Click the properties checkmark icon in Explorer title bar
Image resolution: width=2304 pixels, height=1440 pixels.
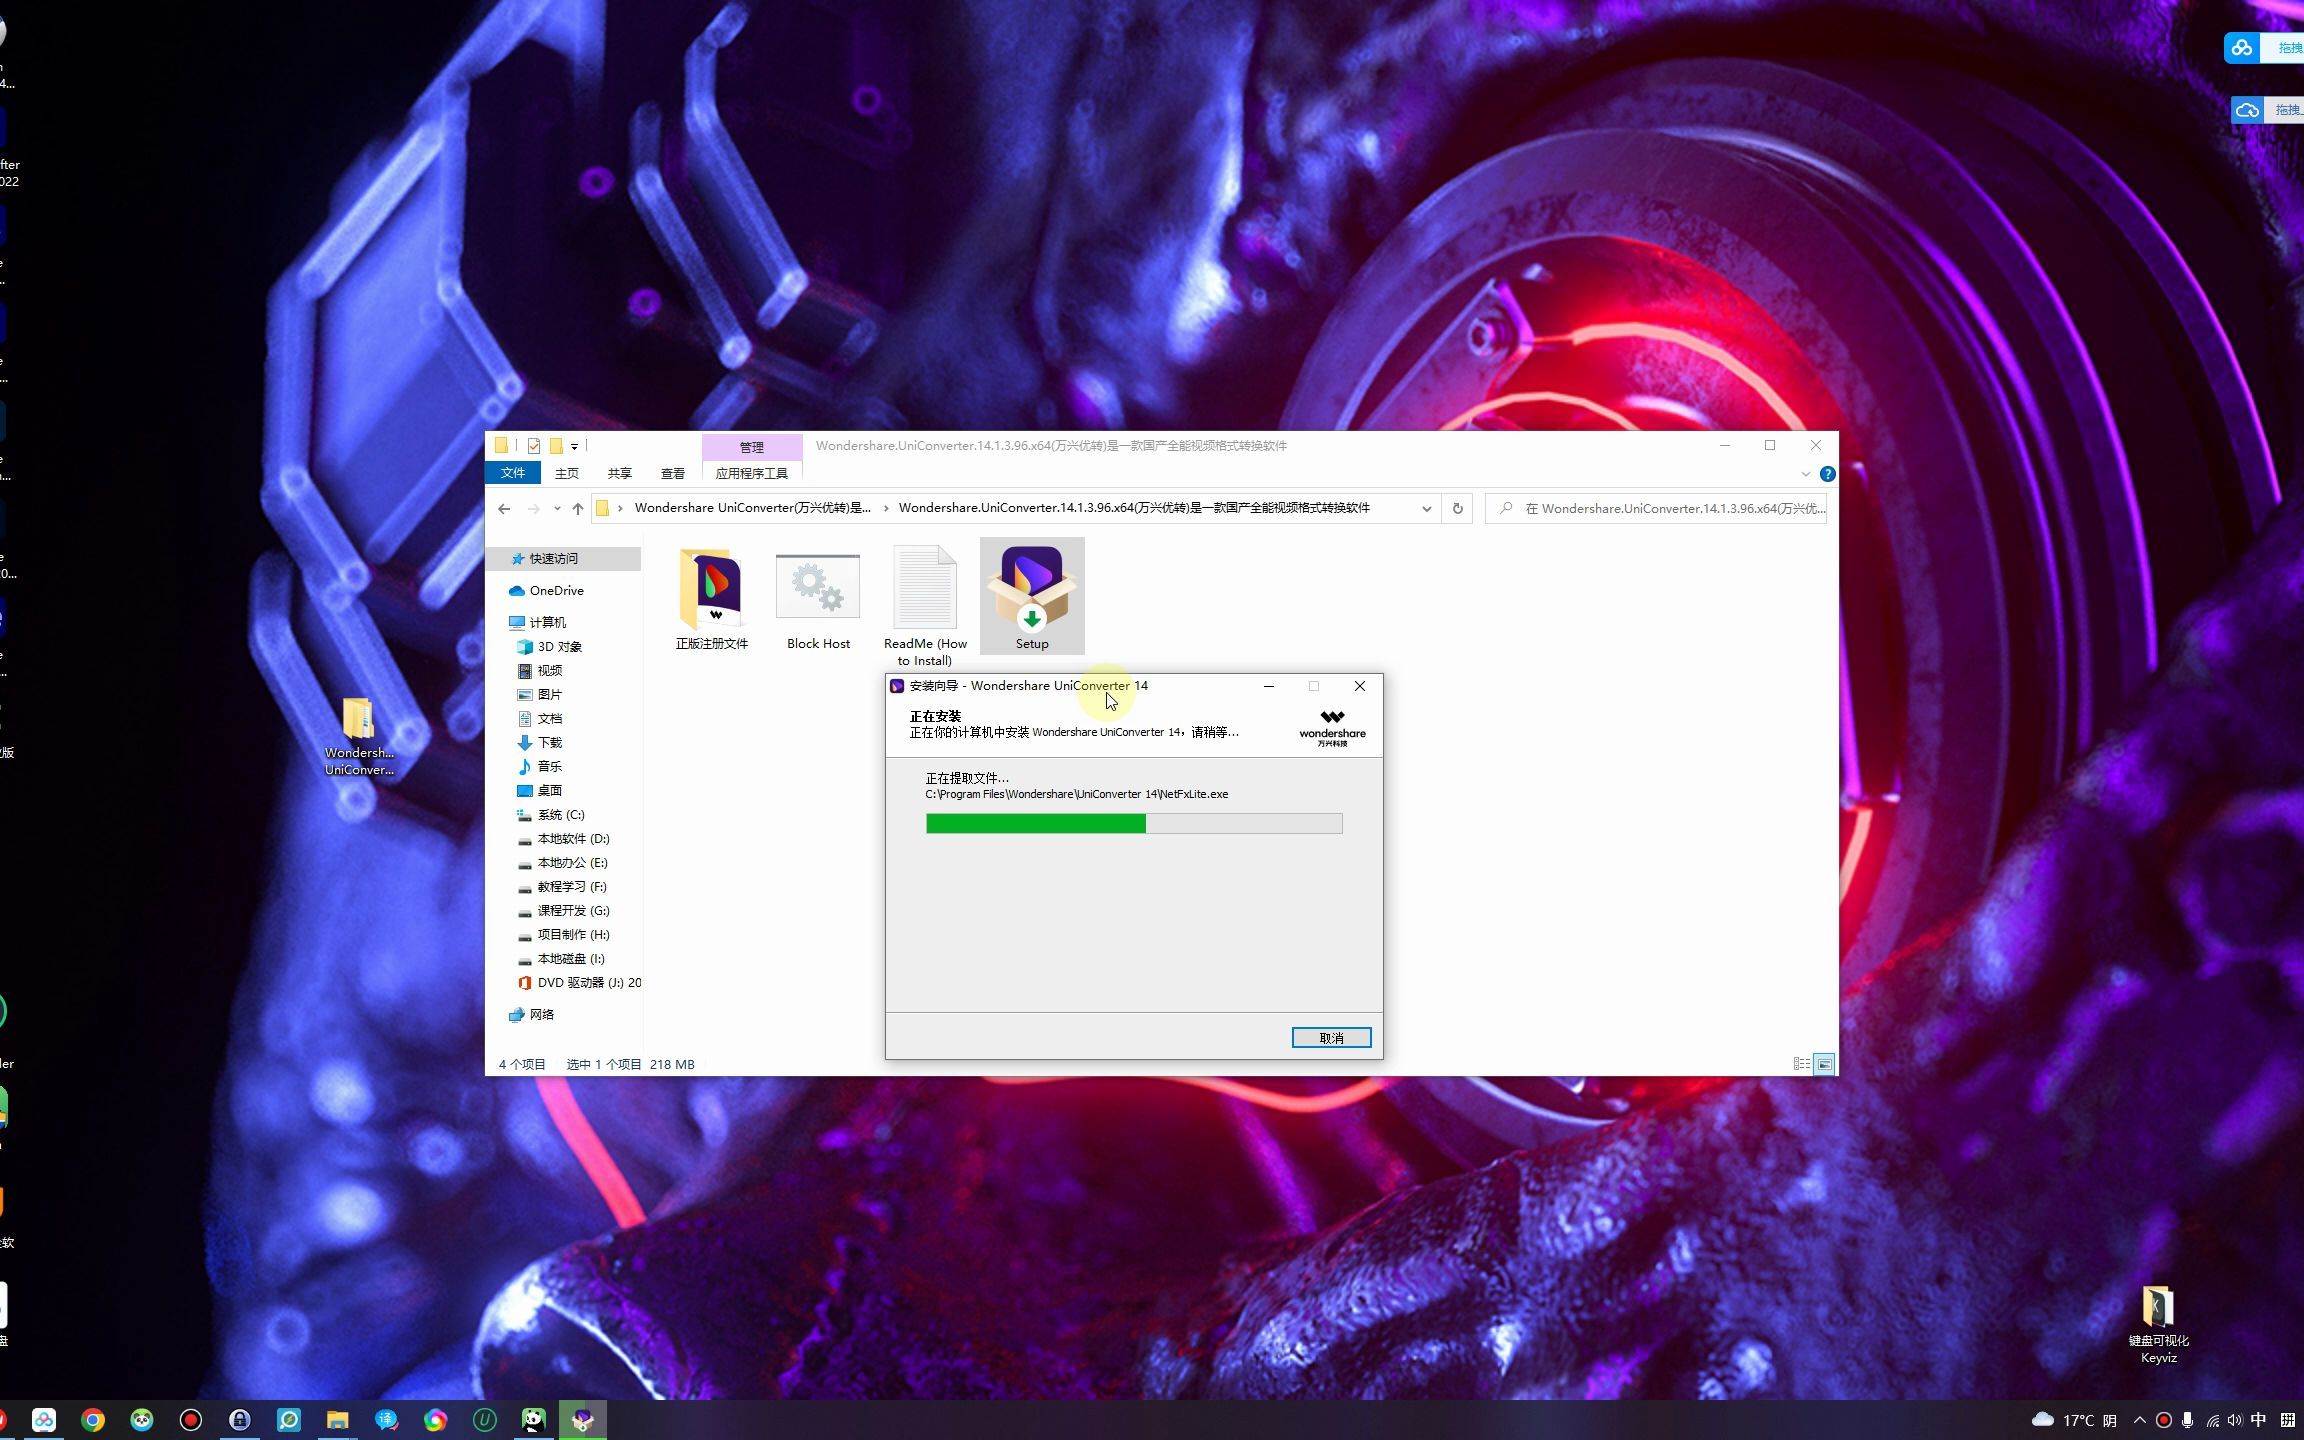click(534, 446)
